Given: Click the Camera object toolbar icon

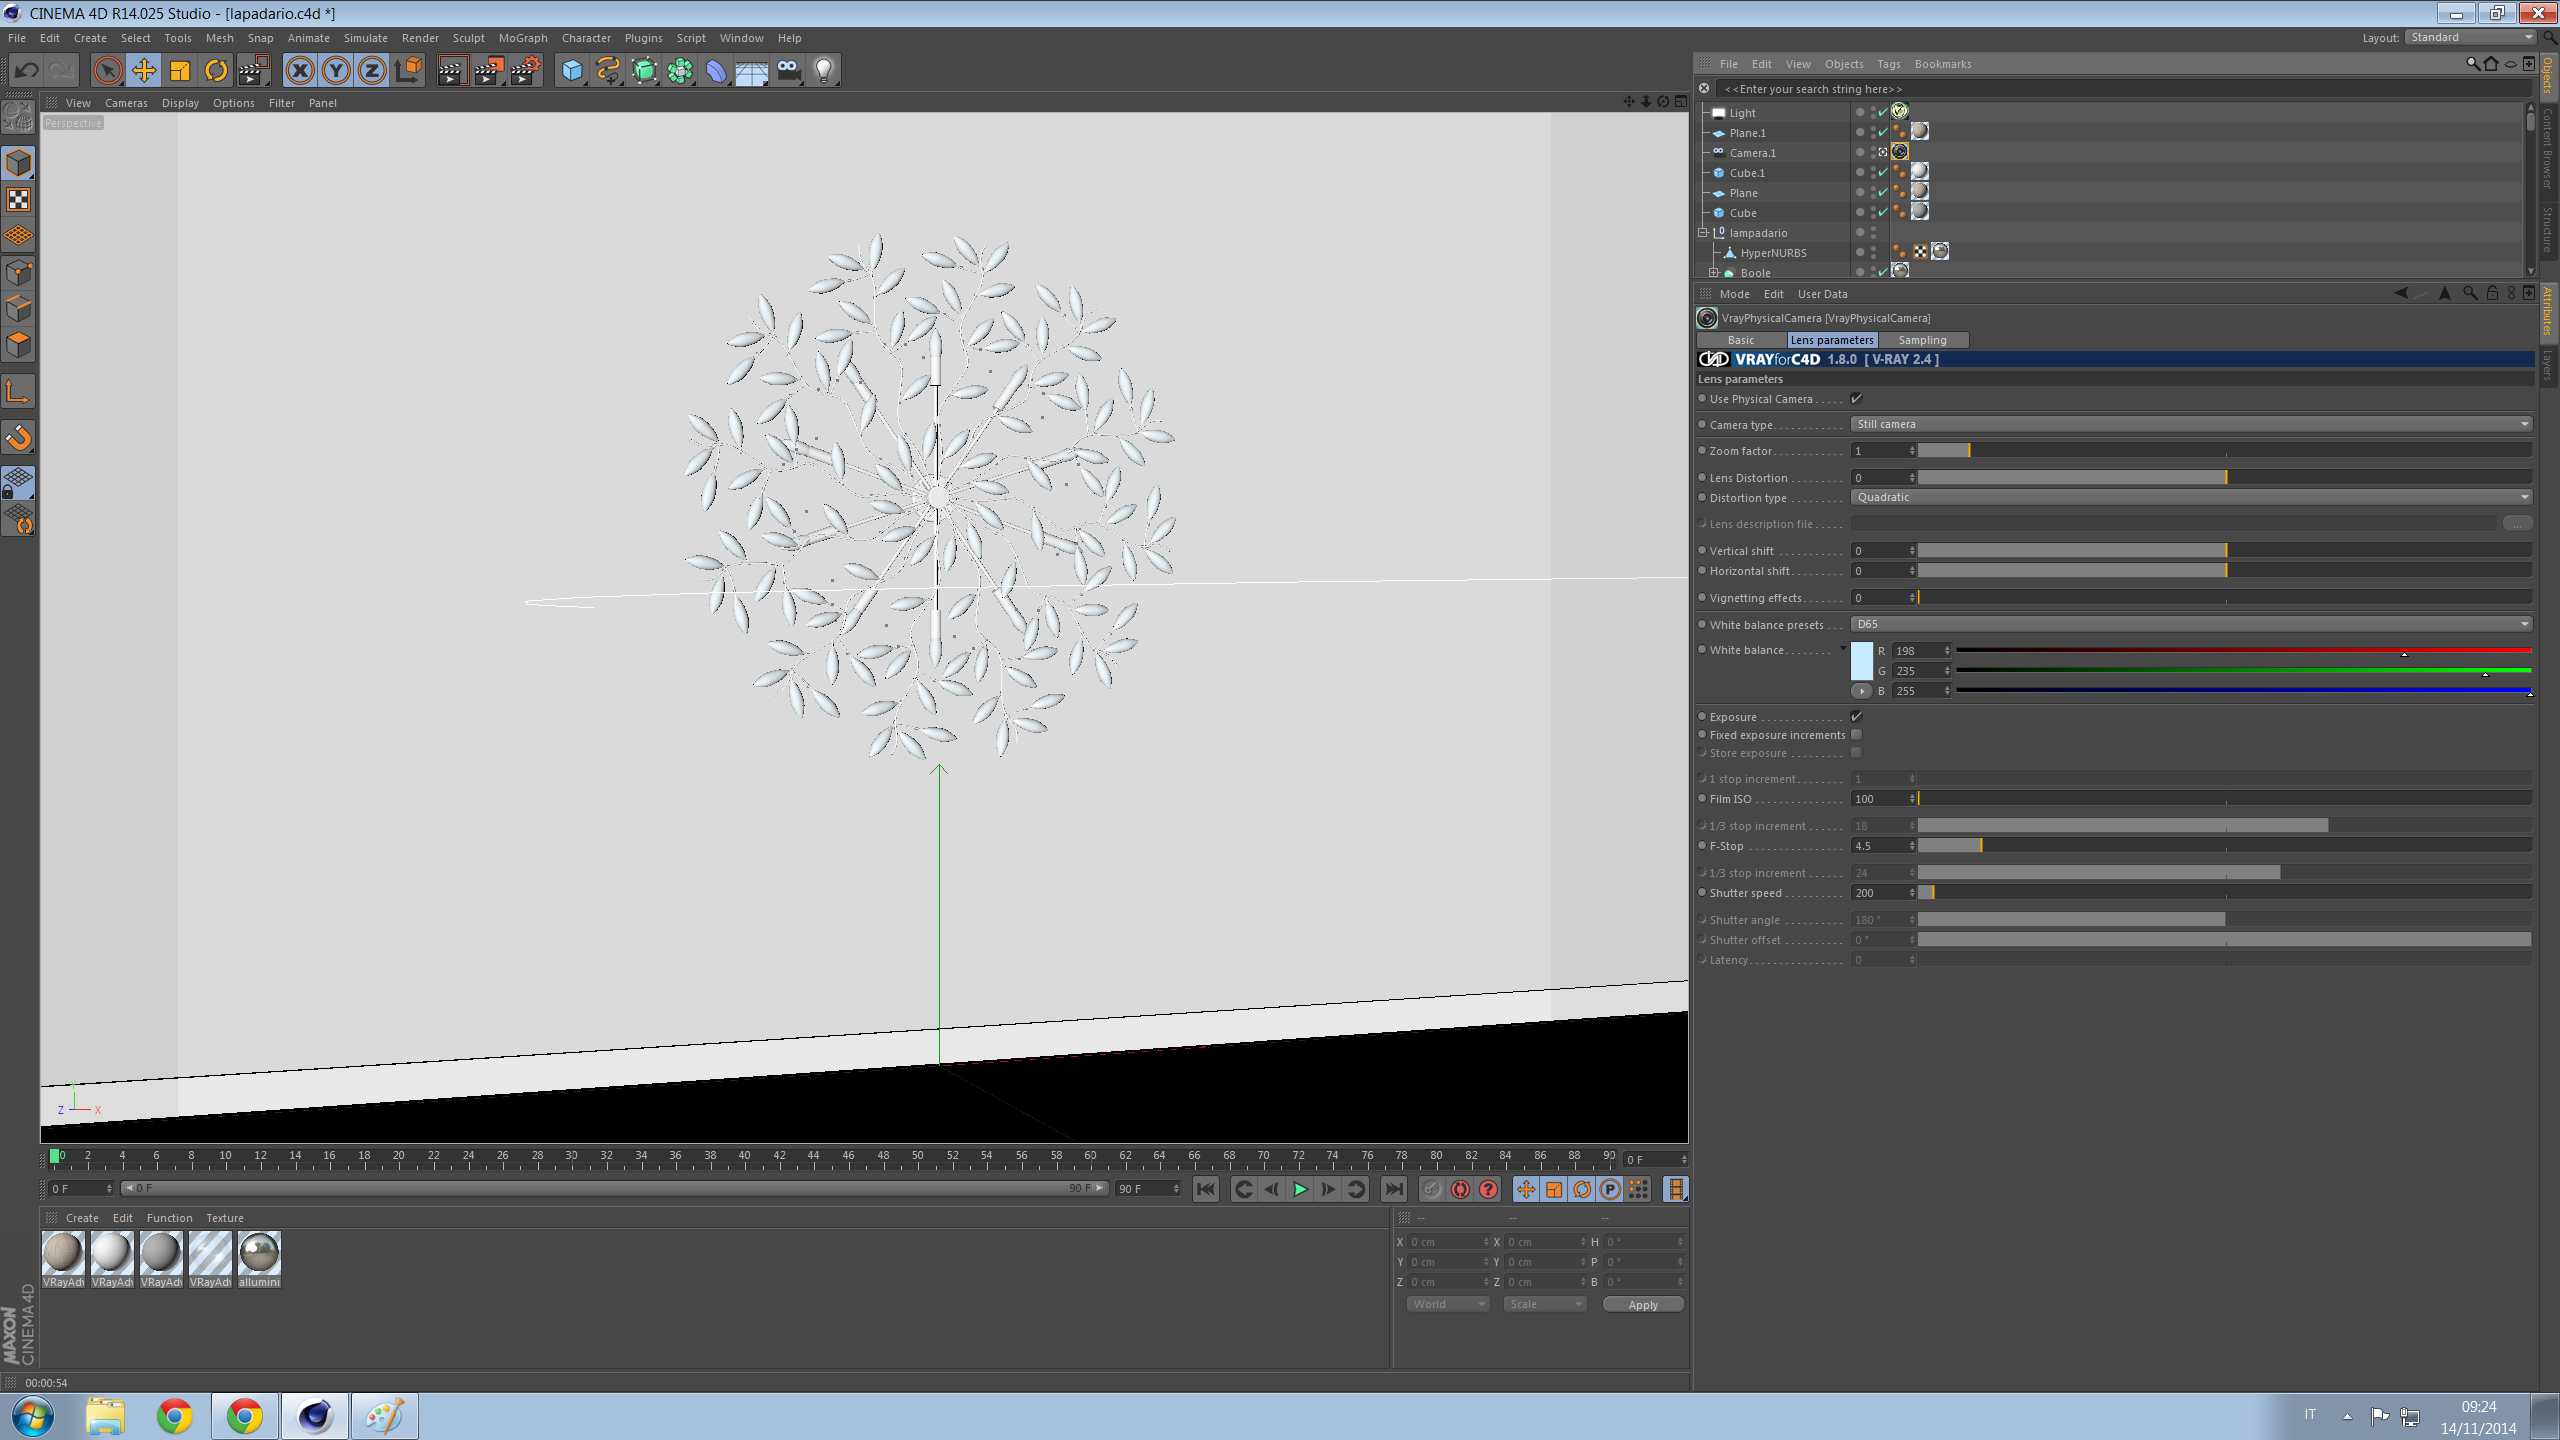Looking at the screenshot, I should [788, 70].
